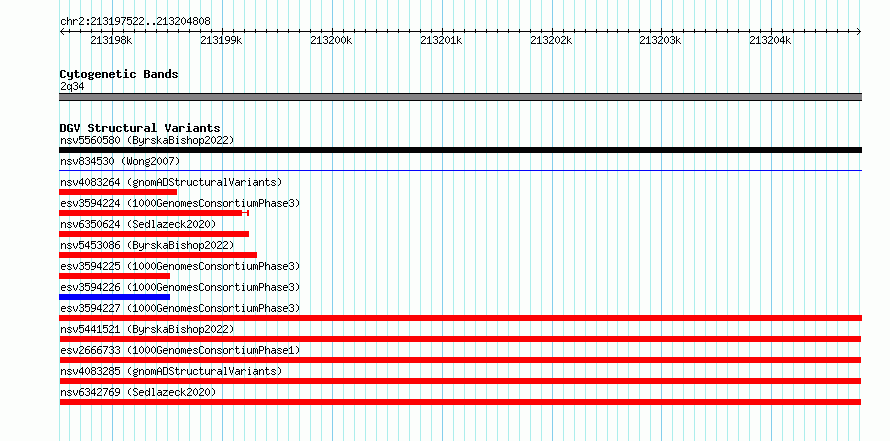This screenshot has height=441, width=890.
Task: Select the red nsv6350624 variant bar
Action: tap(154, 234)
